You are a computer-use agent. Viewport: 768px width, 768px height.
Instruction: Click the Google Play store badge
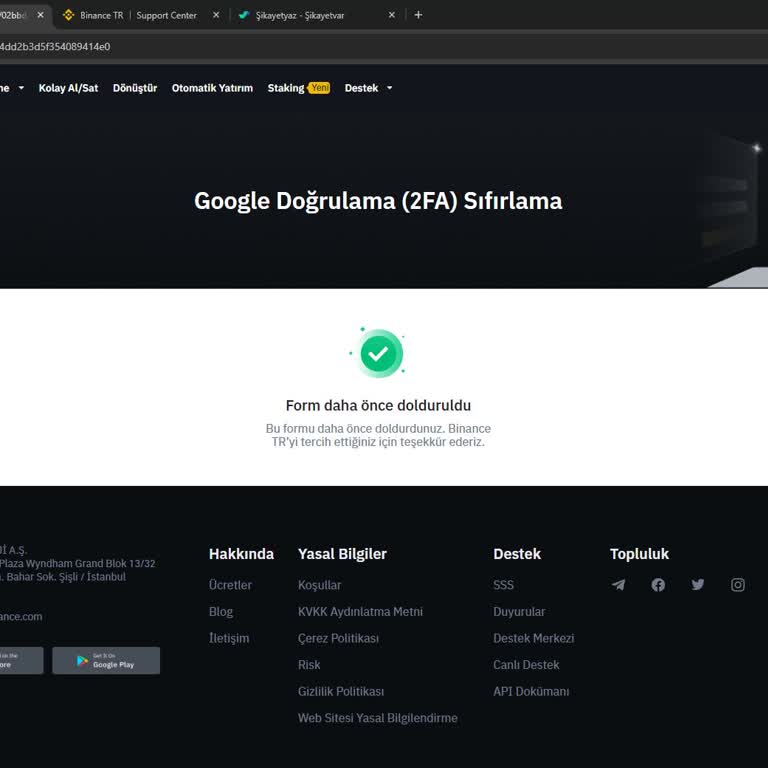106,660
